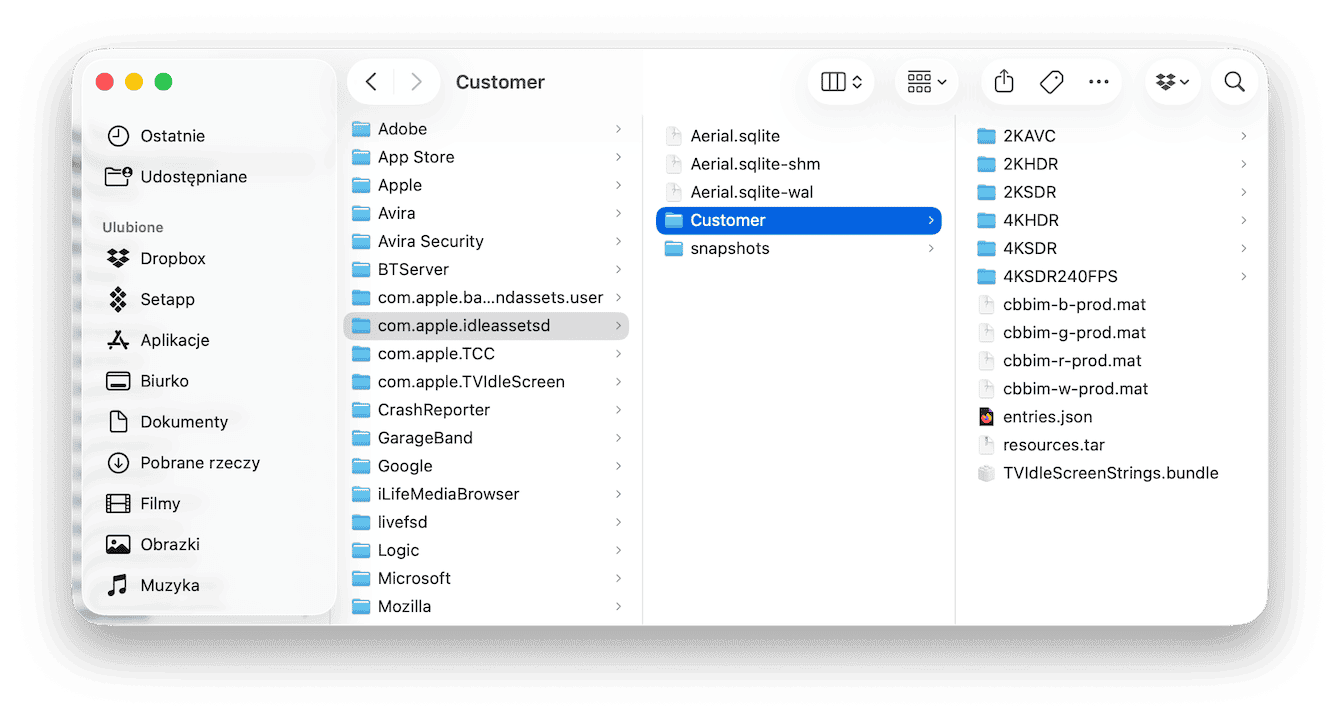Viewport: 1340px width, 720px height.
Task: Click the search magnifier icon
Action: click(1235, 82)
